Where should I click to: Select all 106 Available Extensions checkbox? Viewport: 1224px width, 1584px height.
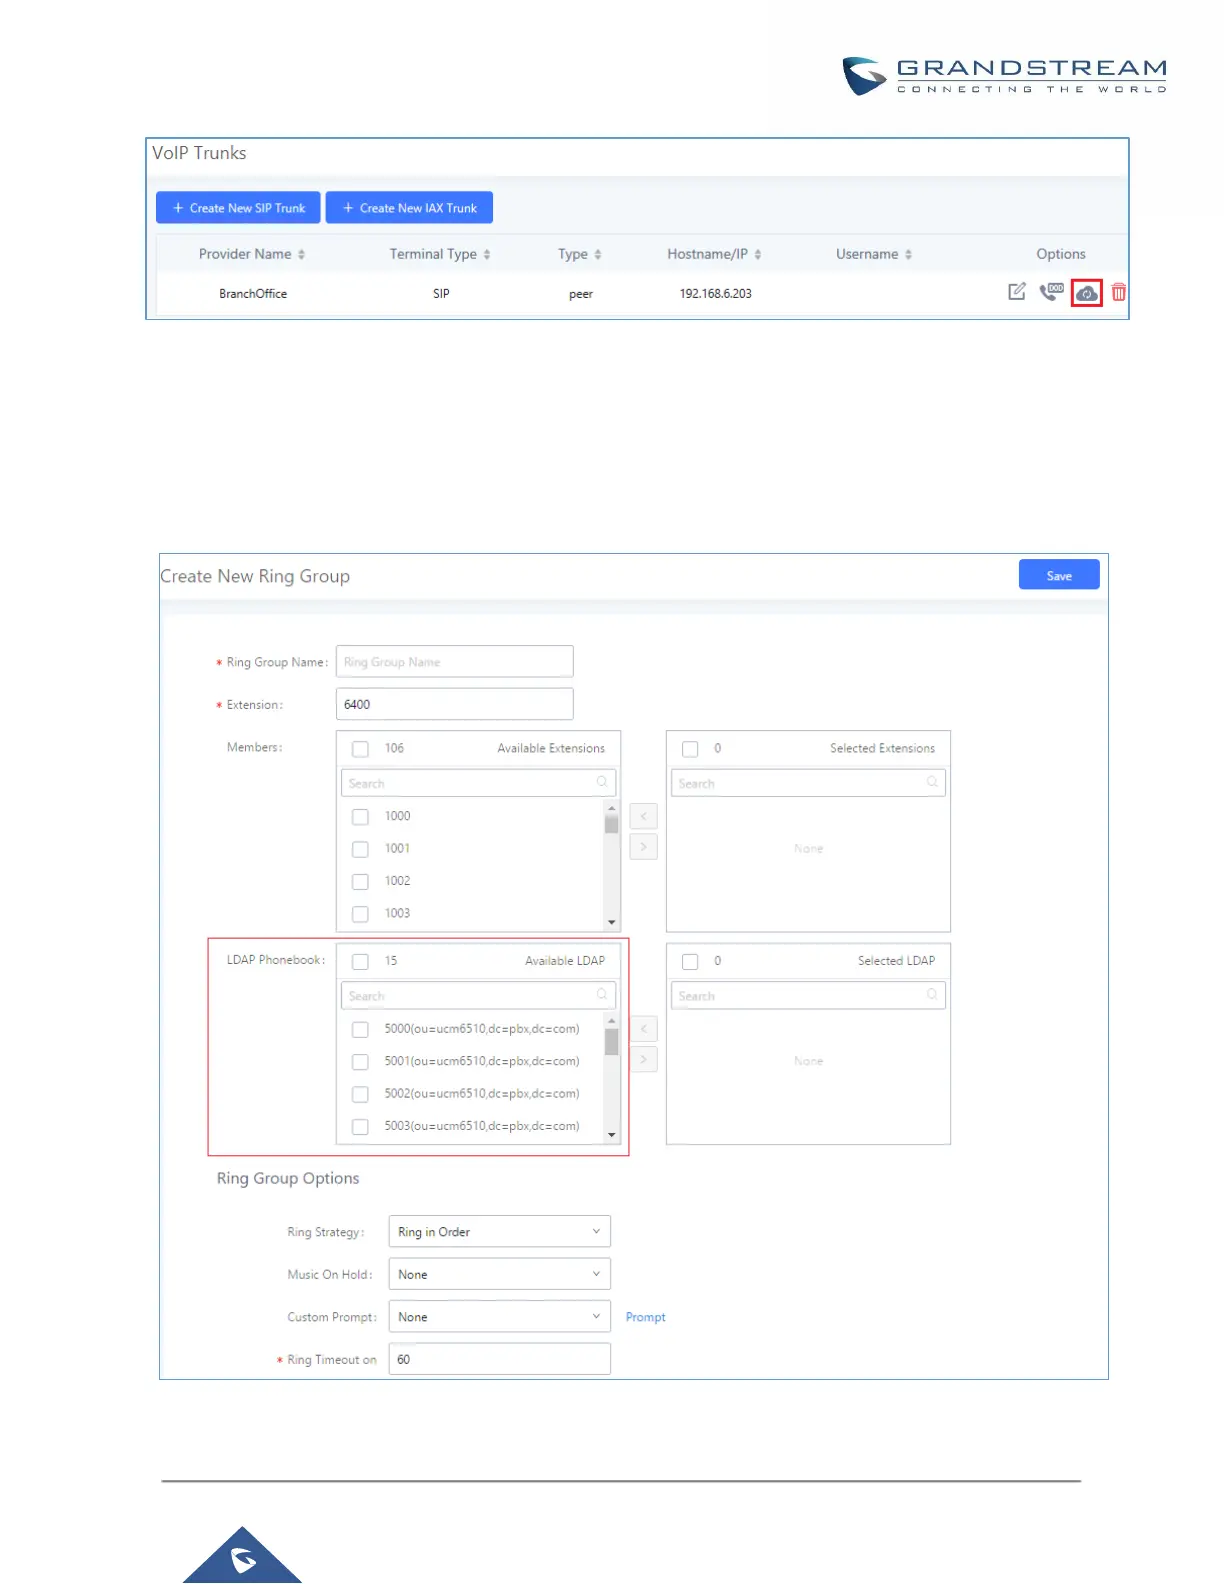click(x=360, y=748)
